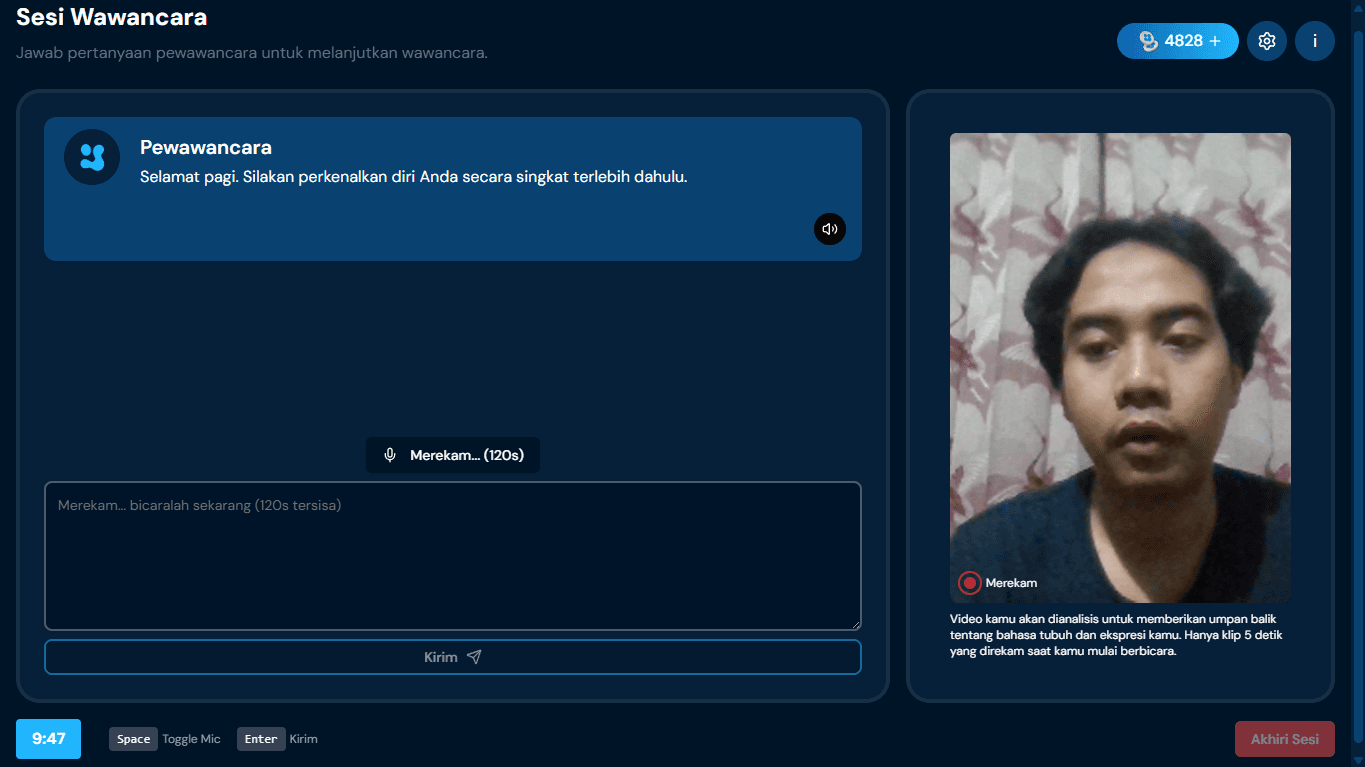This screenshot has height=767, width=1365.
Task: Click the Pewawancara avatar icon
Action: point(92,157)
